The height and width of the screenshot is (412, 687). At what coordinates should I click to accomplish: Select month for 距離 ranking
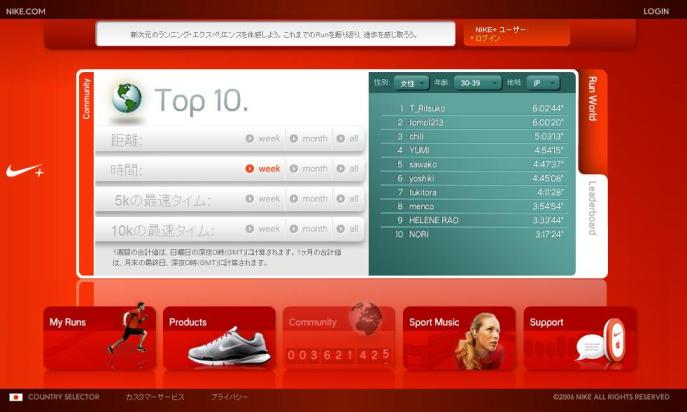(x=309, y=139)
